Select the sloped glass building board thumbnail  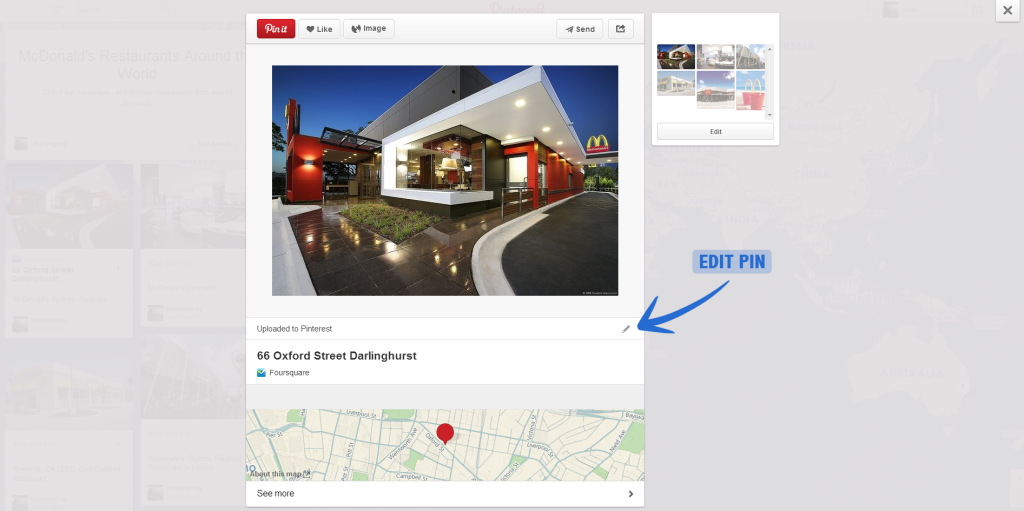pos(750,57)
